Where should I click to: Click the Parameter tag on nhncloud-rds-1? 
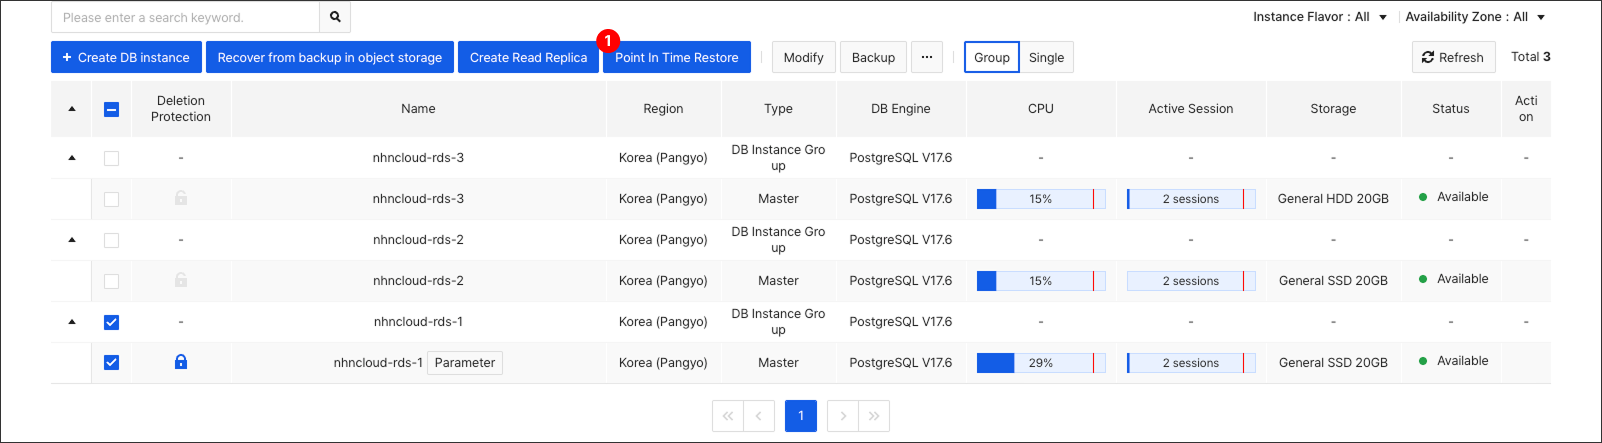pos(465,363)
